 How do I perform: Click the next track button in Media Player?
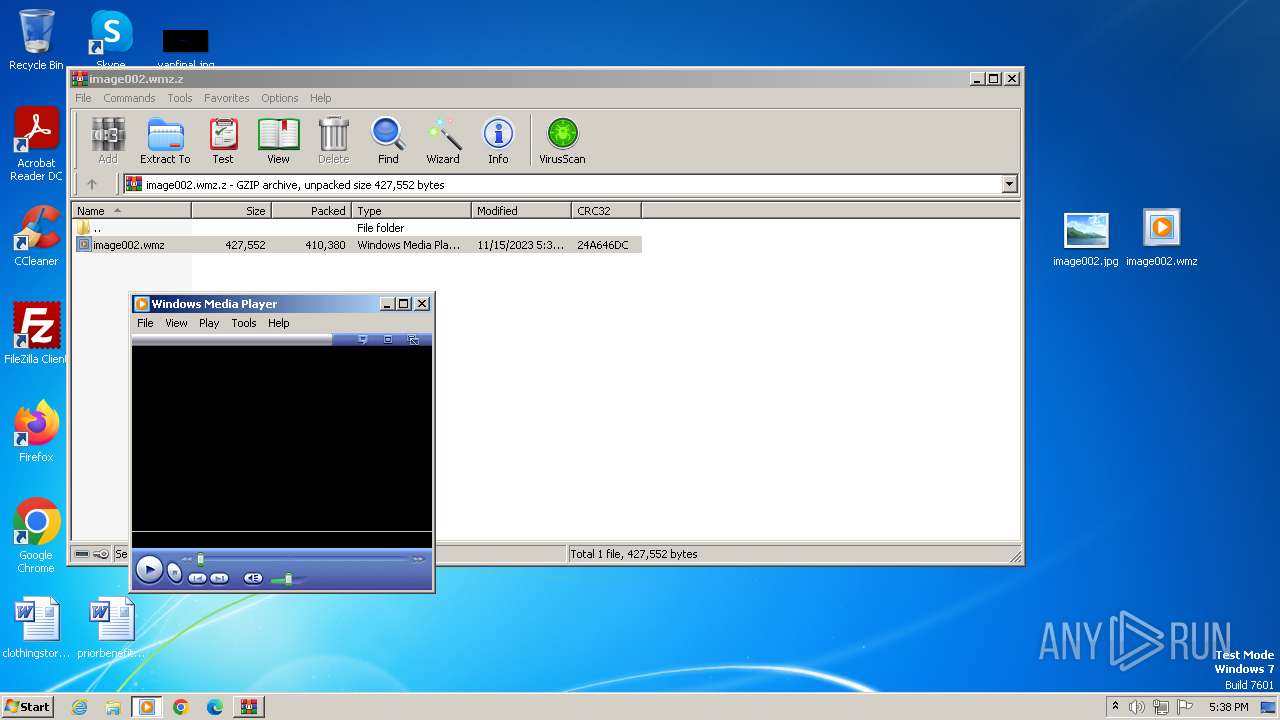(x=220, y=578)
